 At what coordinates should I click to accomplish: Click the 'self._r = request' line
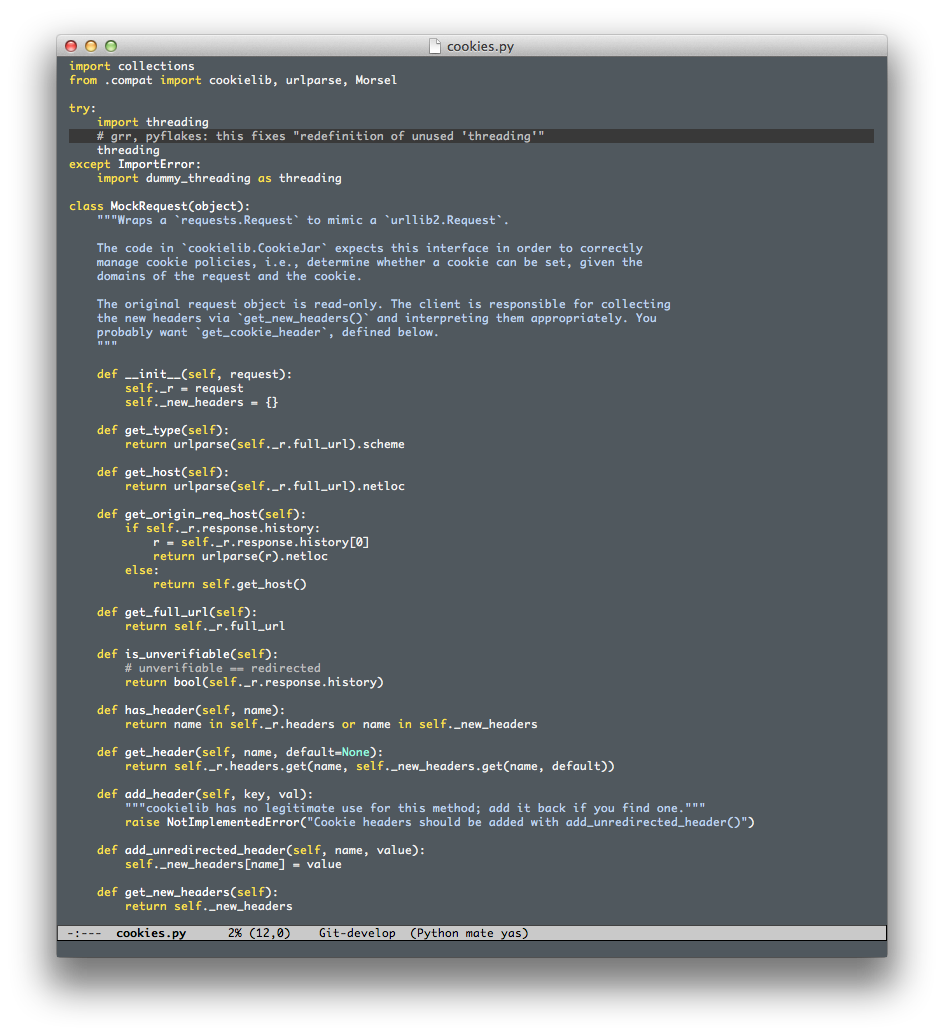point(184,388)
